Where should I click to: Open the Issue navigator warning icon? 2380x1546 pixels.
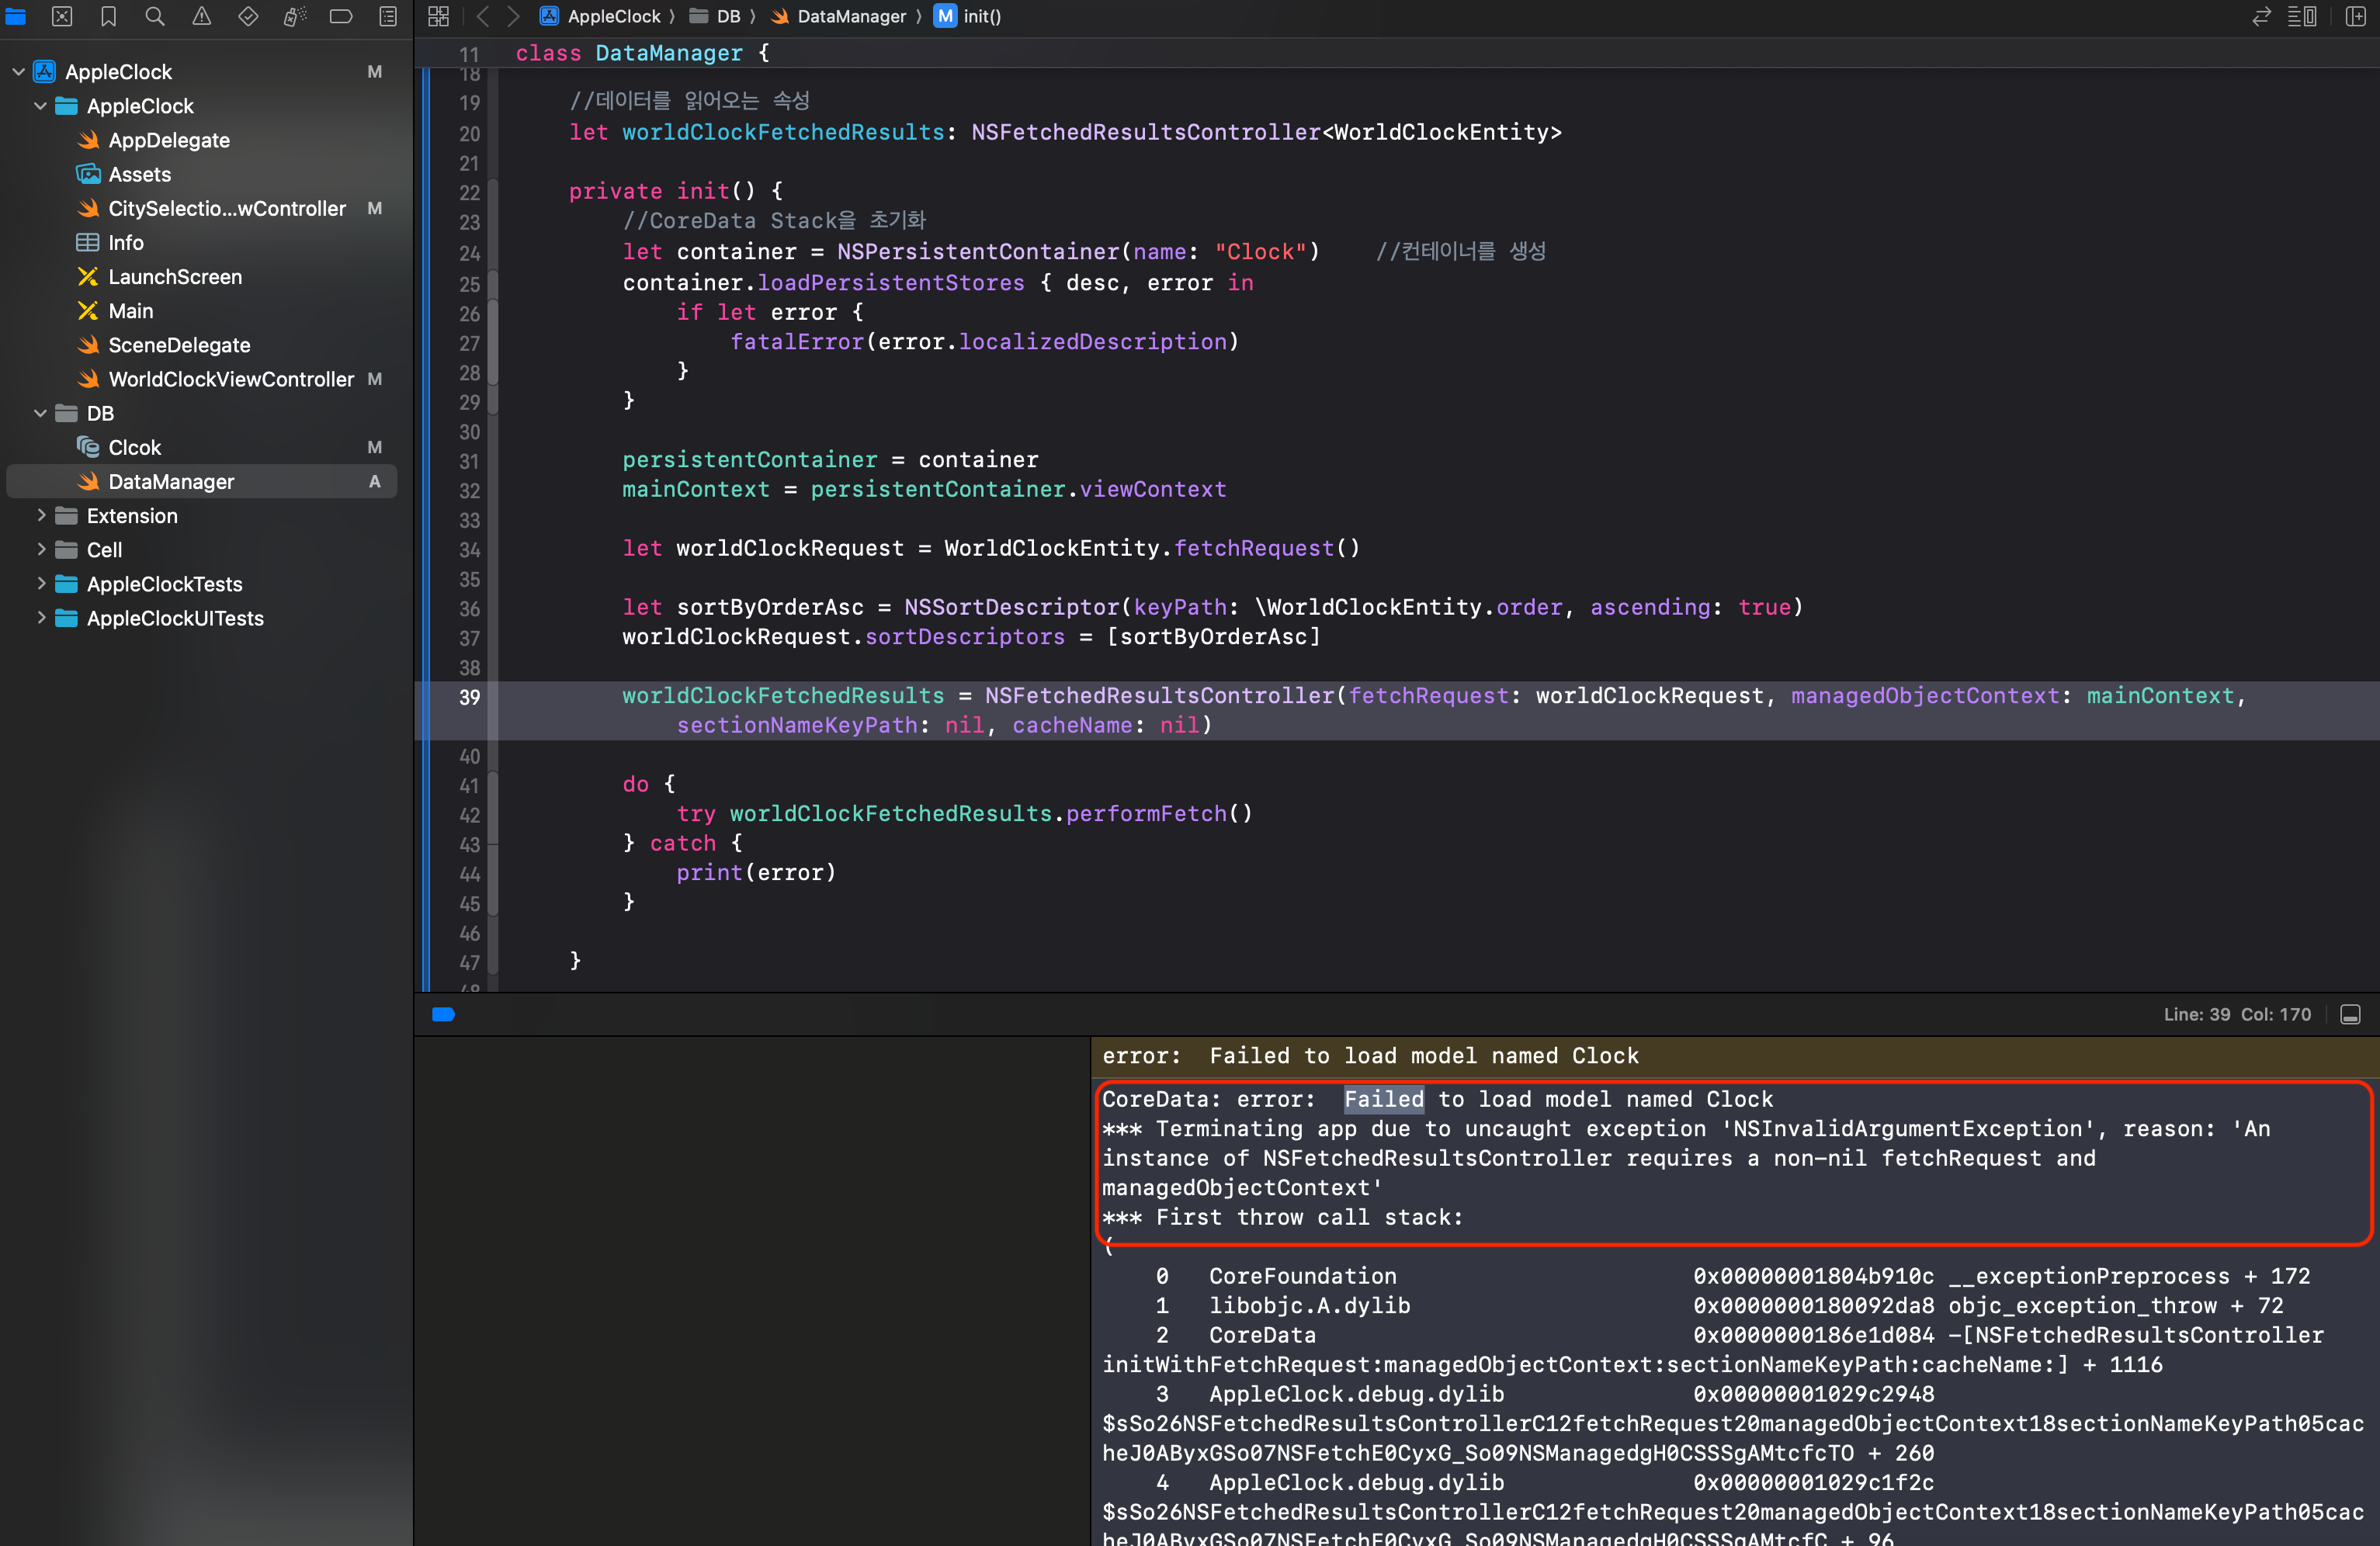[x=201, y=16]
